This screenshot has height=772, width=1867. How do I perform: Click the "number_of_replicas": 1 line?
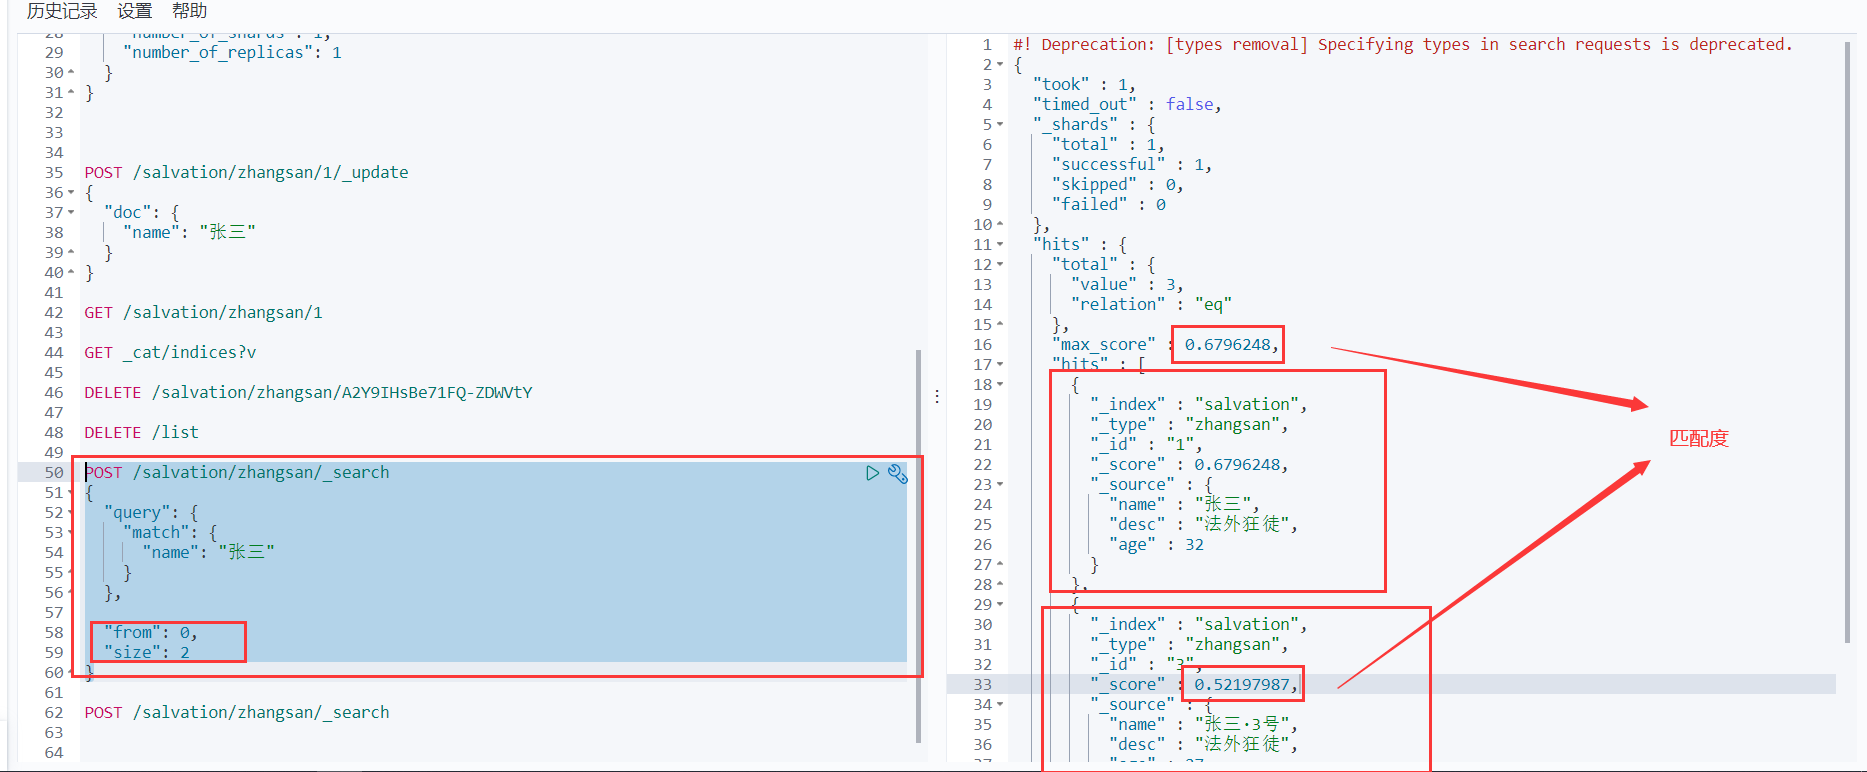[232, 52]
